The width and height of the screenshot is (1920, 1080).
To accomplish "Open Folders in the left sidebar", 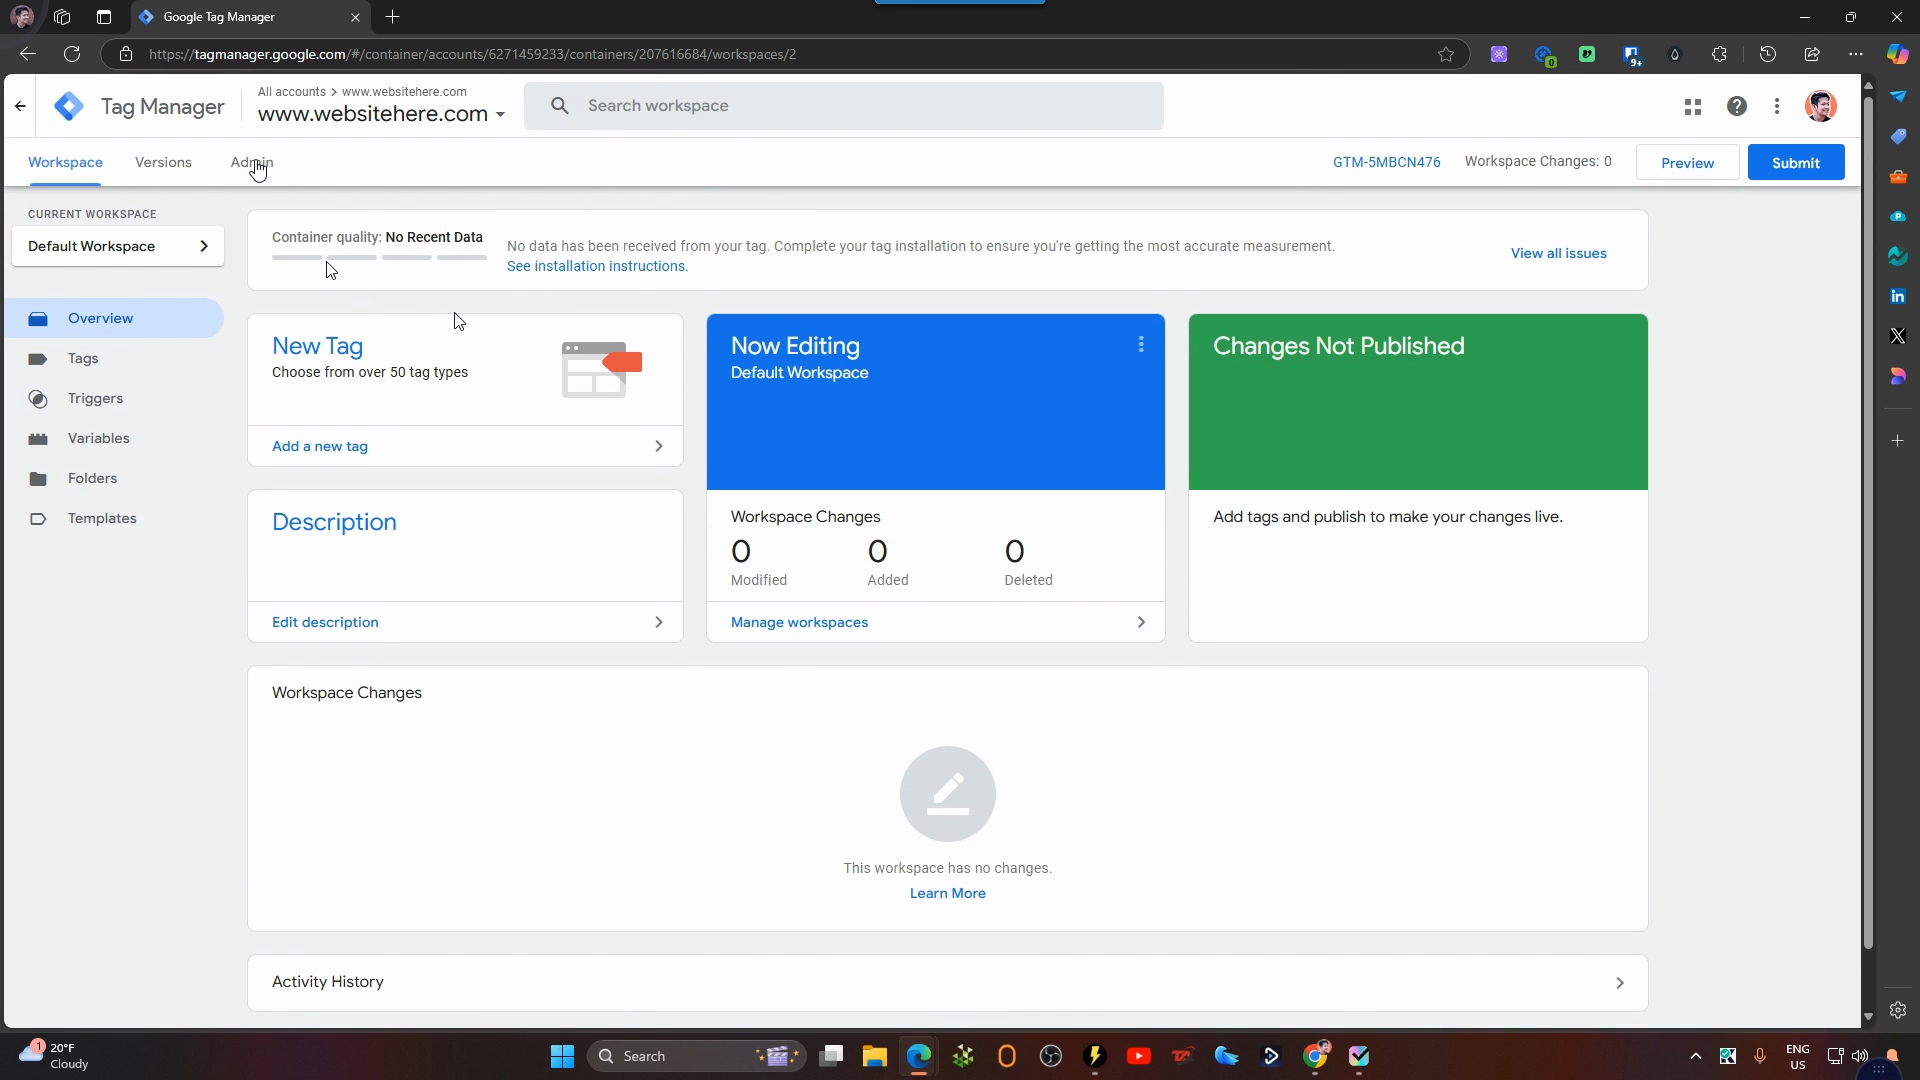I will 114,478.
